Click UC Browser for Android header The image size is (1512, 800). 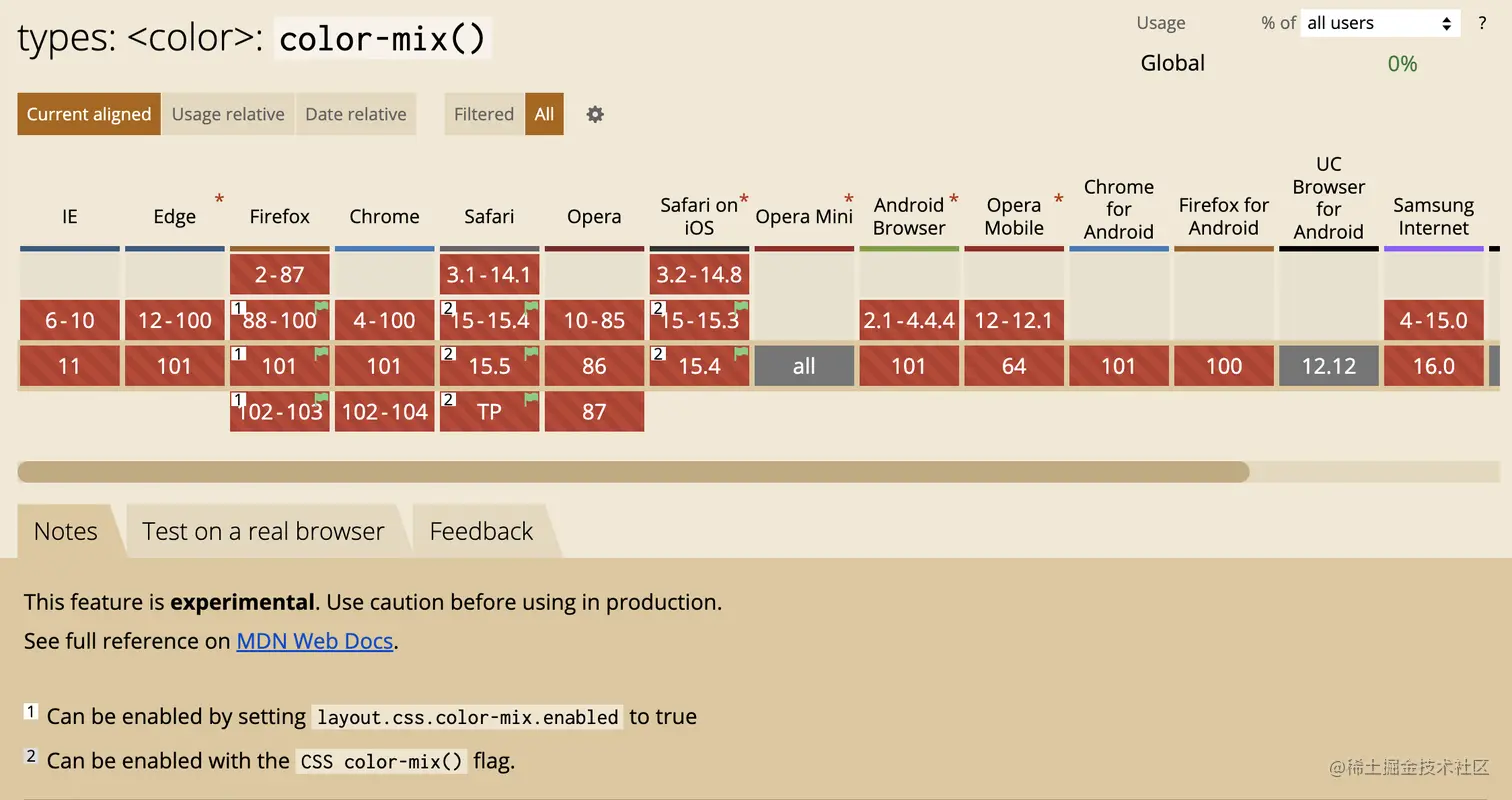[1329, 198]
